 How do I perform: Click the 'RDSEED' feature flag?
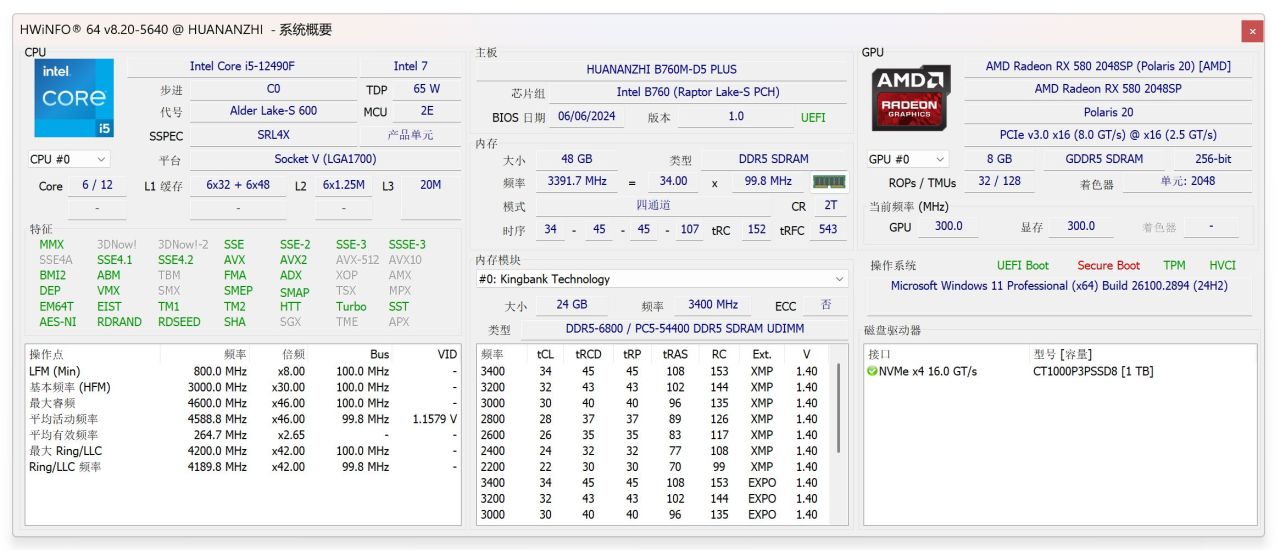(179, 322)
